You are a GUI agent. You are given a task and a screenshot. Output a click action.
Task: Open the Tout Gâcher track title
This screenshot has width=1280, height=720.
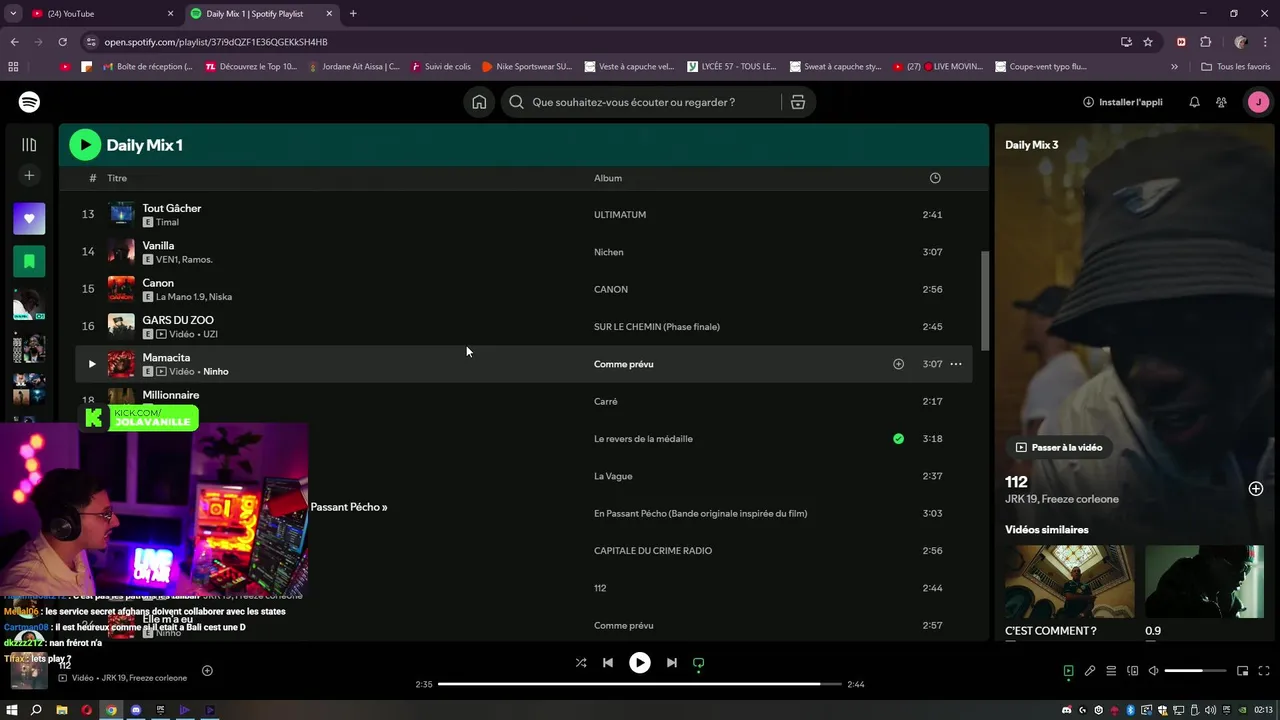click(172, 208)
